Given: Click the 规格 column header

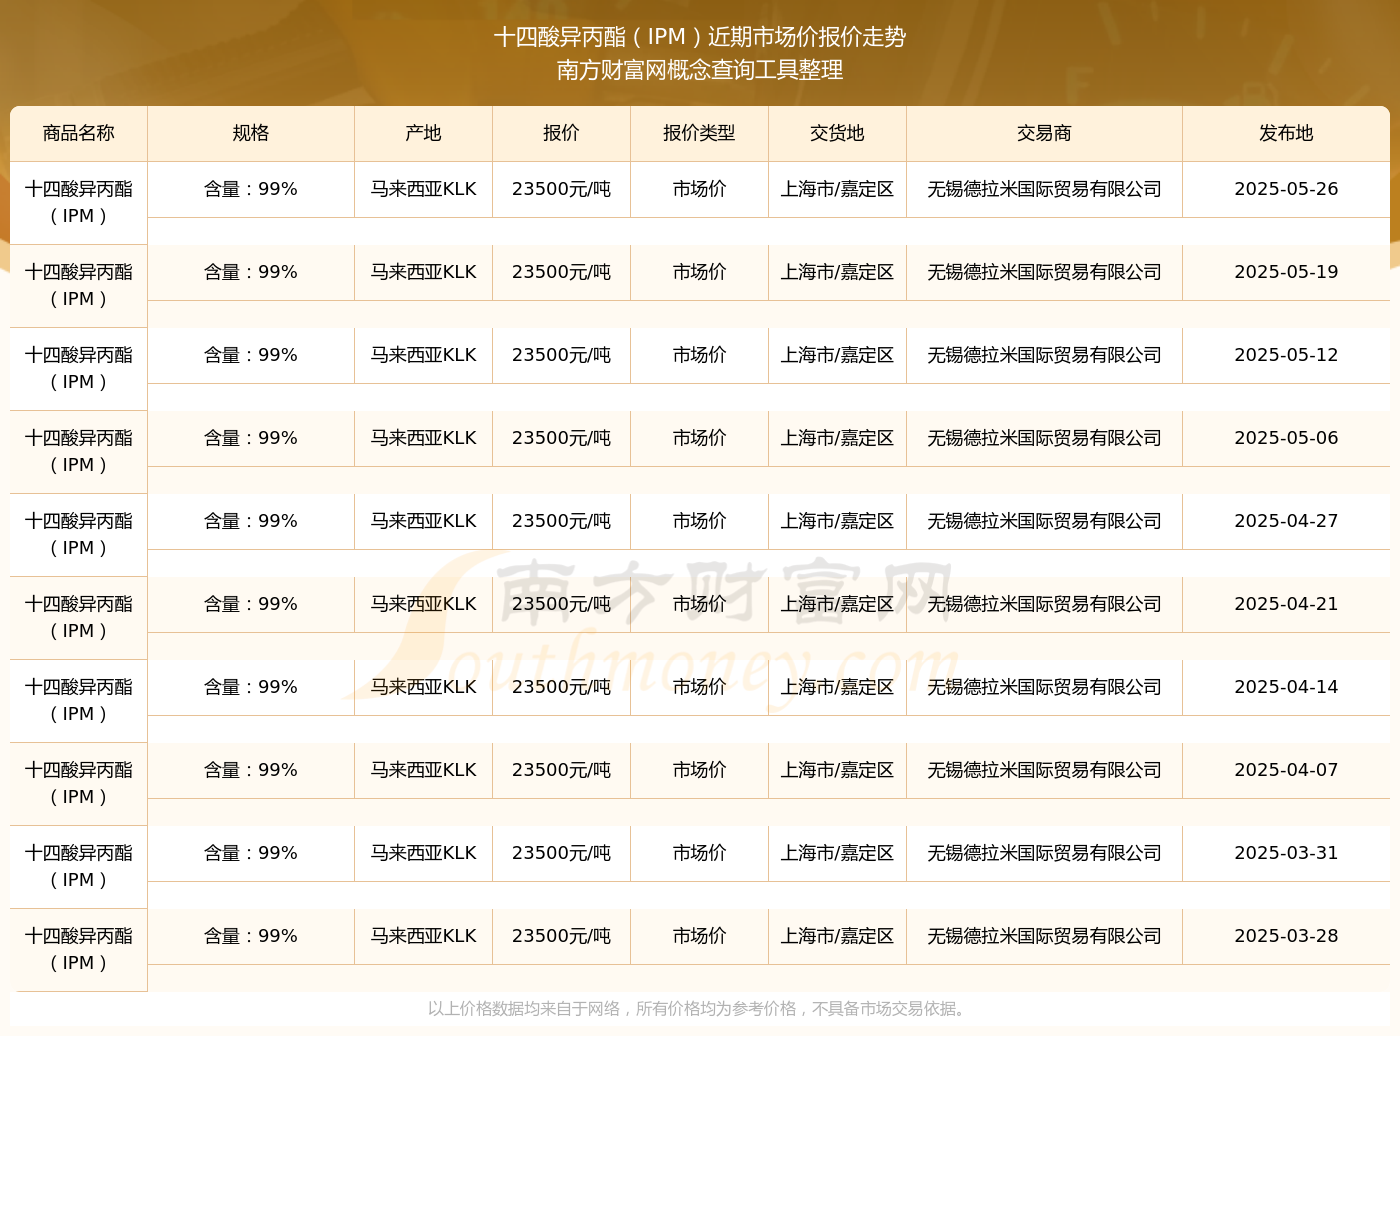Looking at the screenshot, I should click(x=251, y=133).
